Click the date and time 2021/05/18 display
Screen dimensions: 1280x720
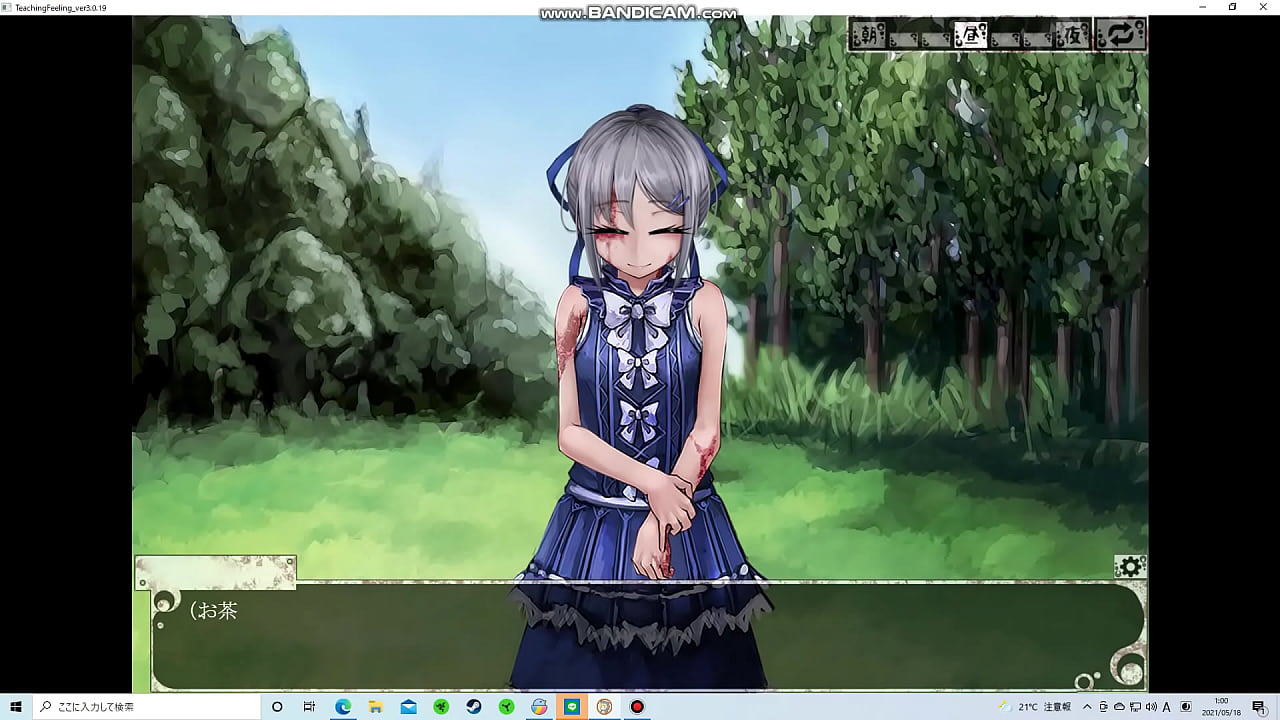coord(1221,708)
